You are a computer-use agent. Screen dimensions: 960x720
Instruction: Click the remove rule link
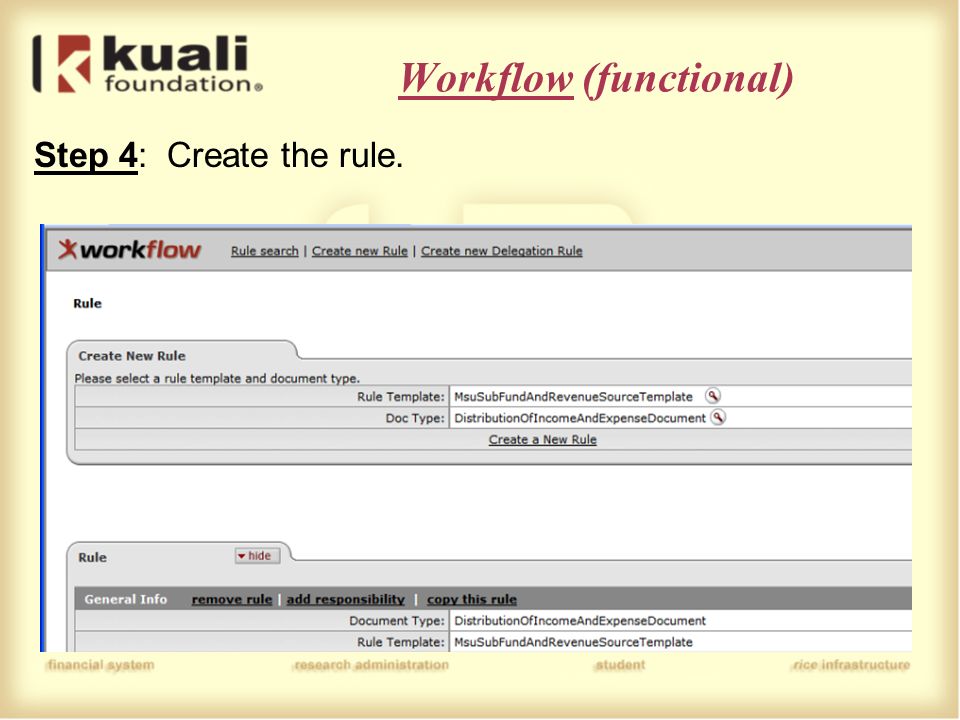(x=231, y=599)
